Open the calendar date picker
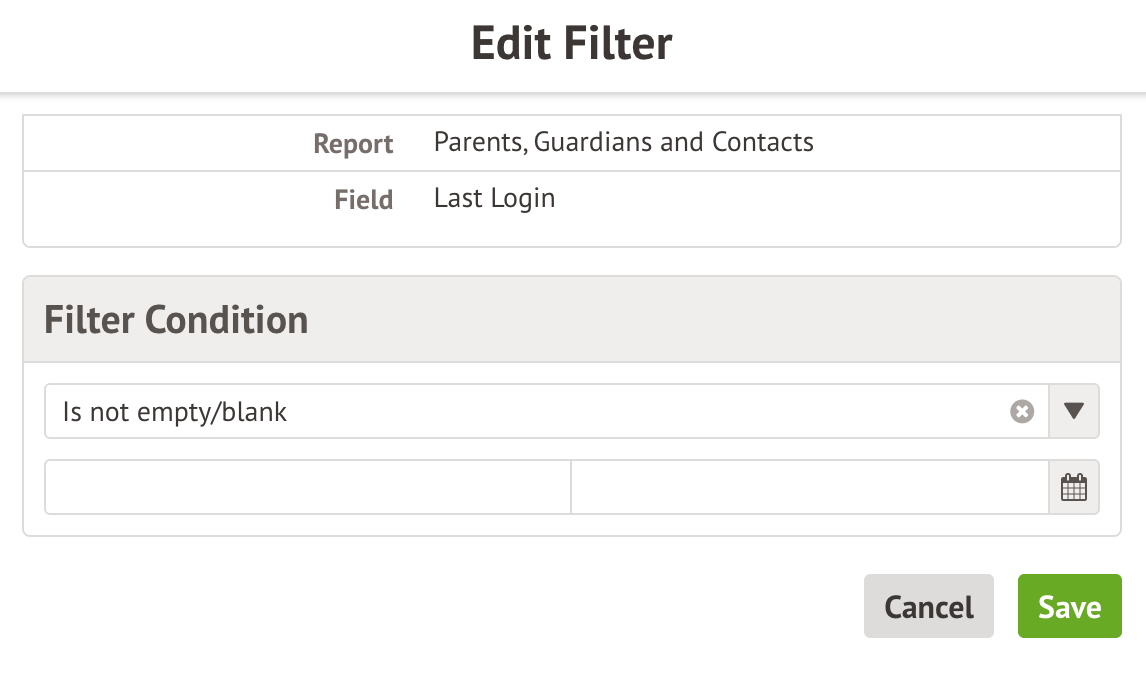Viewport: 1146px width, 680px height. [x=1073, y=488]
